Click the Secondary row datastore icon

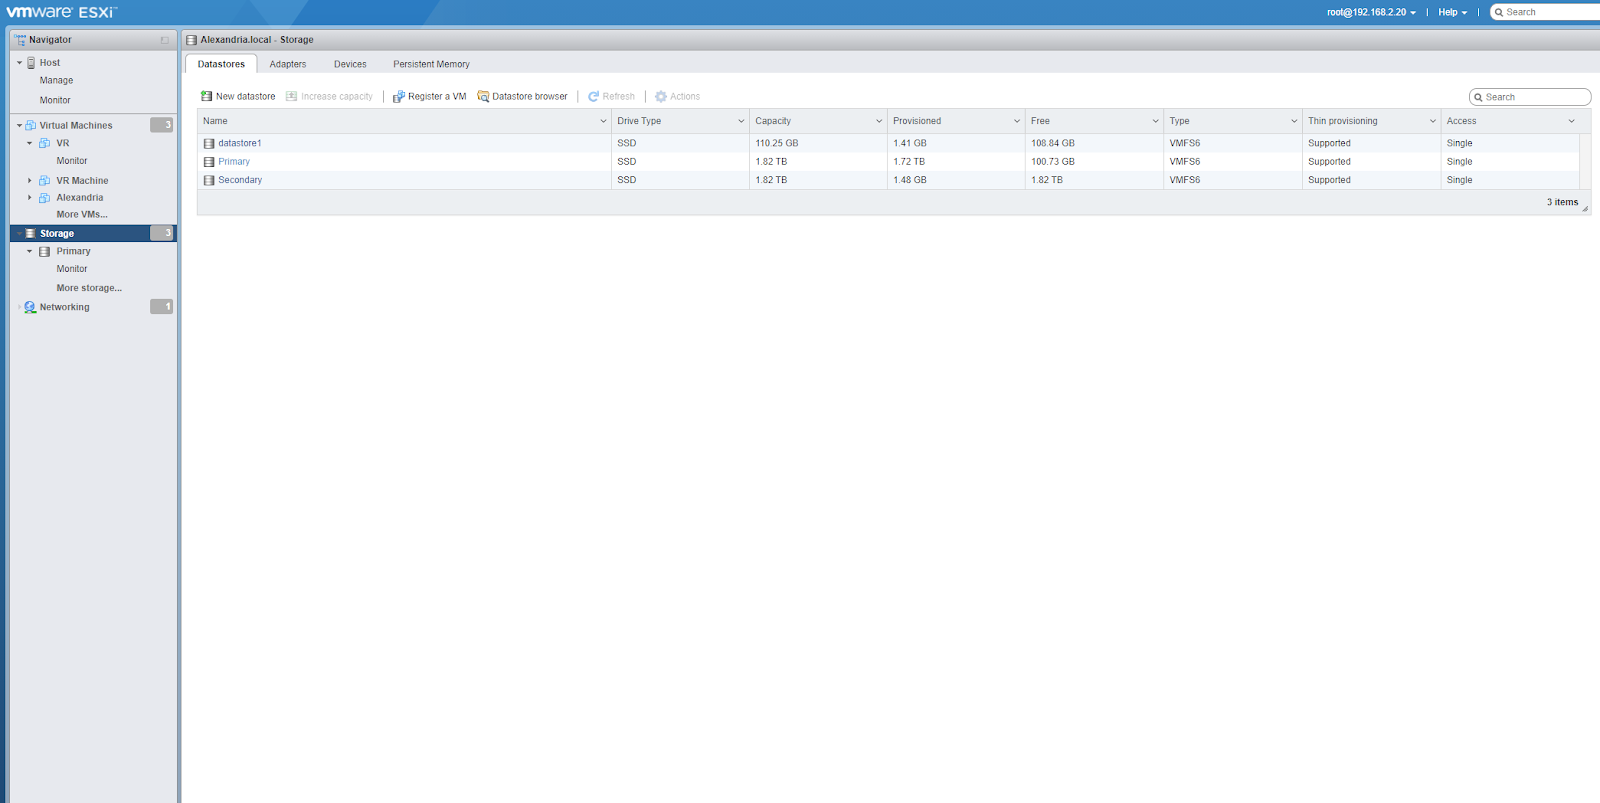click(x=209, y=180)
